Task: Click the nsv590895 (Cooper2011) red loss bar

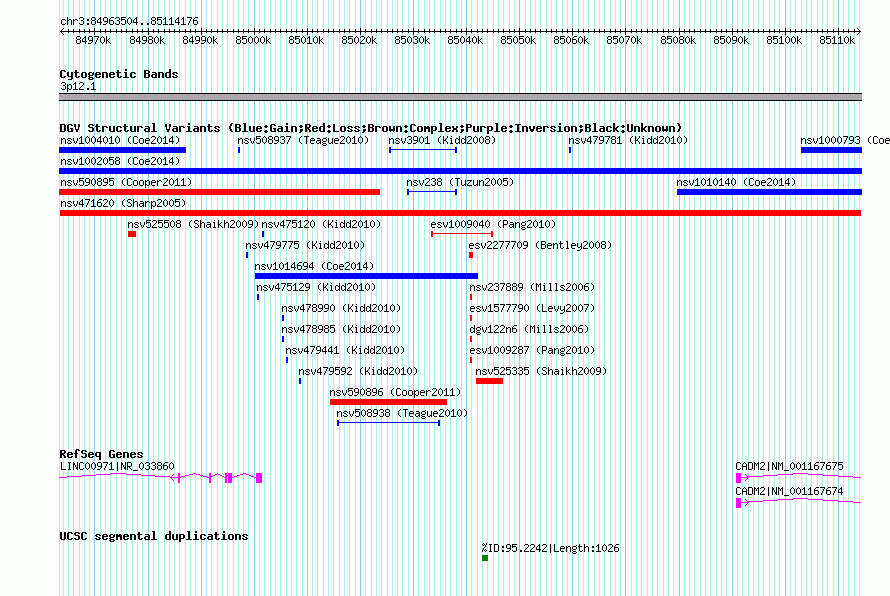Action: 220,192
